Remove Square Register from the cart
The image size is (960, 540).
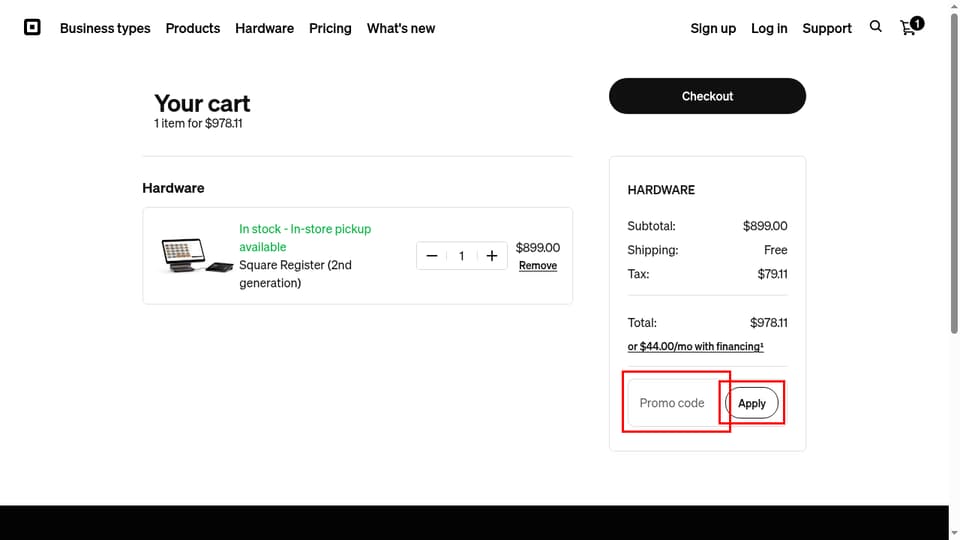pos(538,265)
